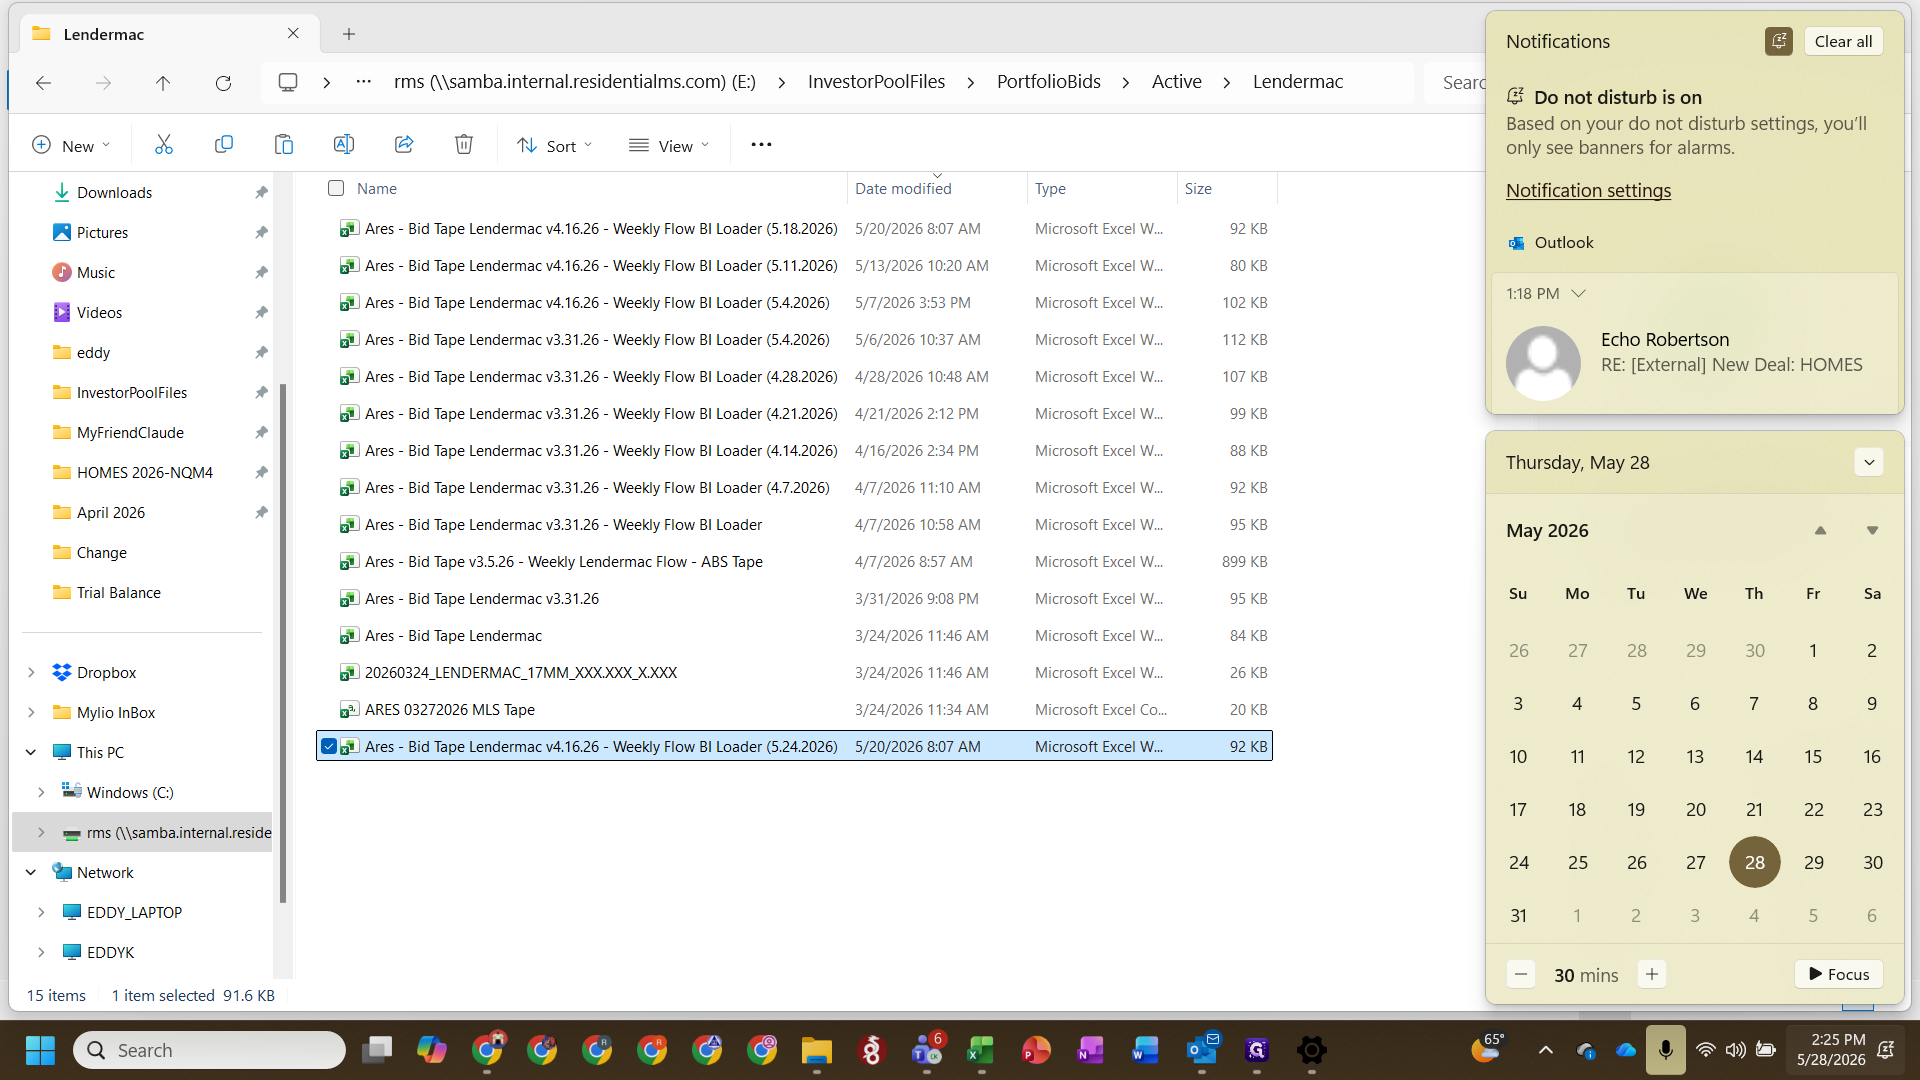Unpin InvestorPoolFiles from Quick access

(261, 392)
